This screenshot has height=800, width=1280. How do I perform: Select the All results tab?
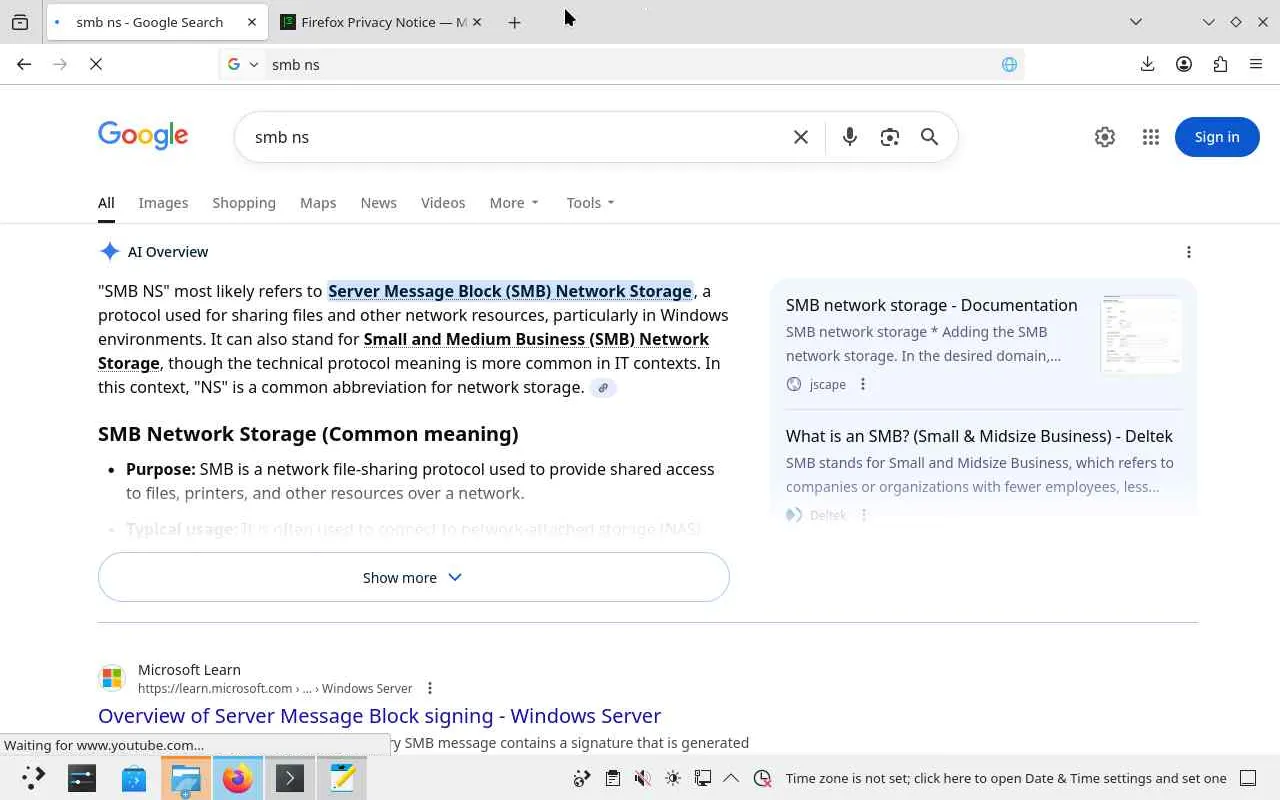[x=106, y=203]
